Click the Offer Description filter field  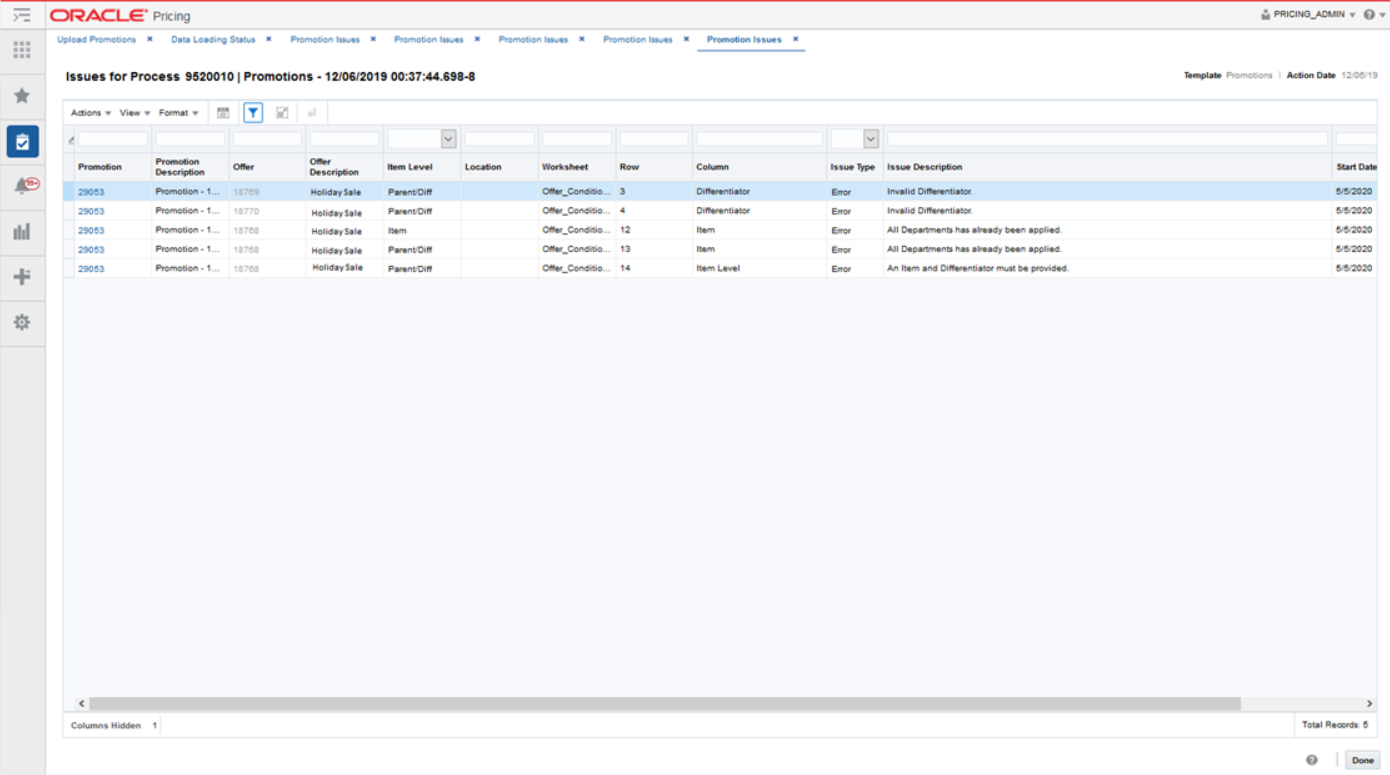coord(344,139)
